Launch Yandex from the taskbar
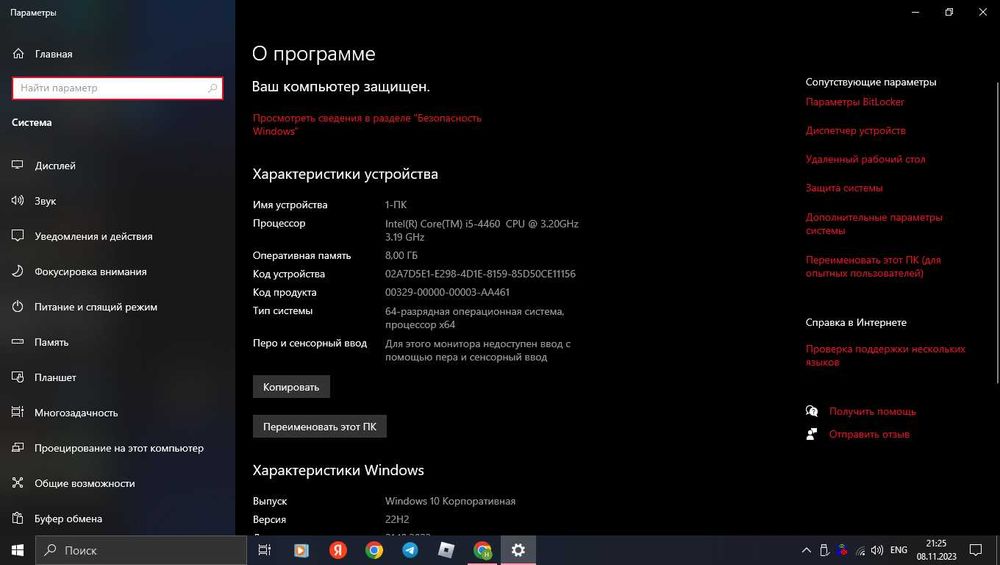Viewport: 1000px width, 565px height. point(338,550)
